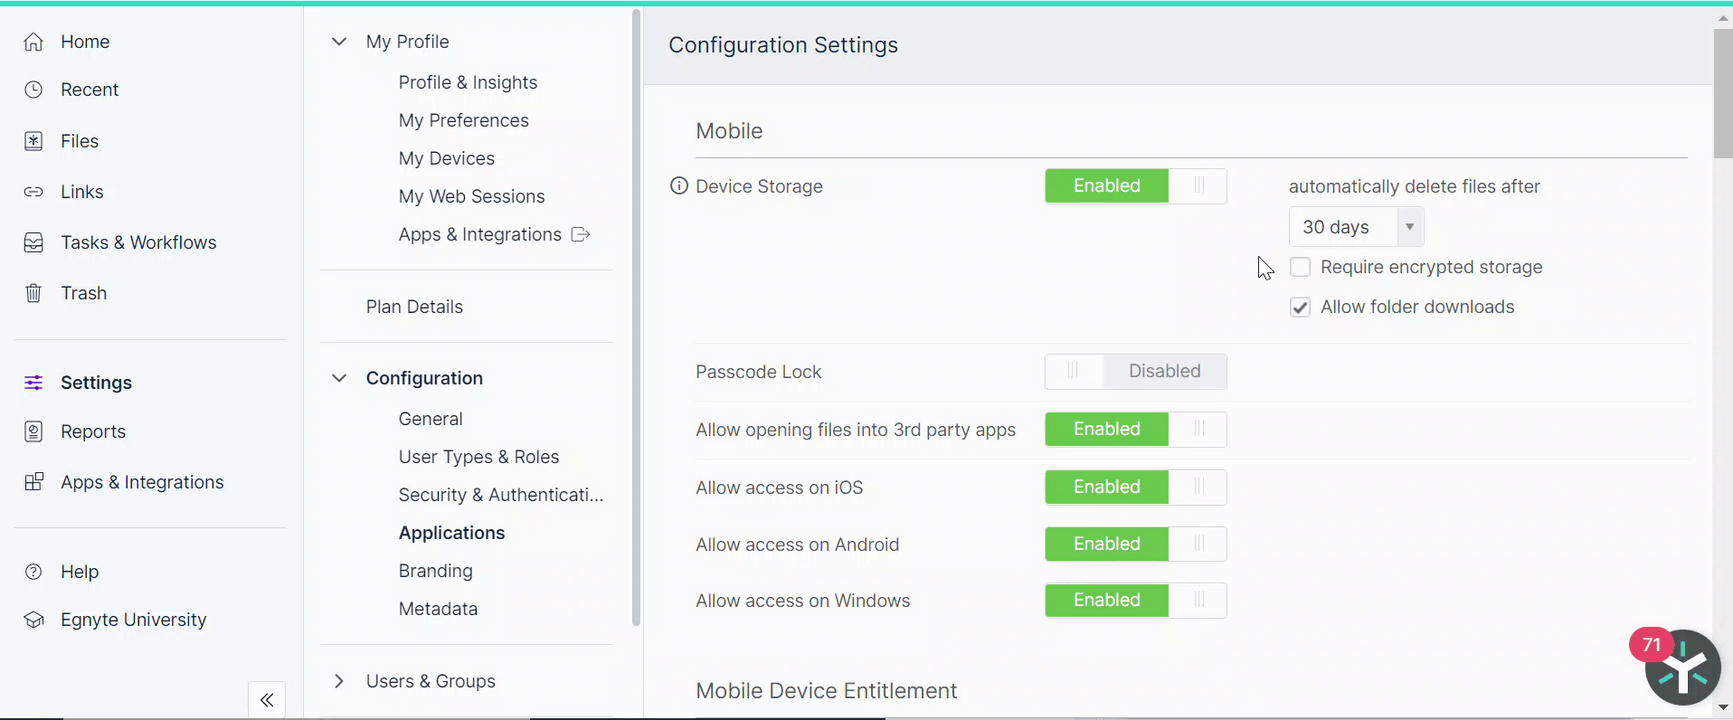The height and width of the screenshot is (720, 1733).
Task: Click the Mobile Device Entitlement heading
Action: click(x=827, y=691)
